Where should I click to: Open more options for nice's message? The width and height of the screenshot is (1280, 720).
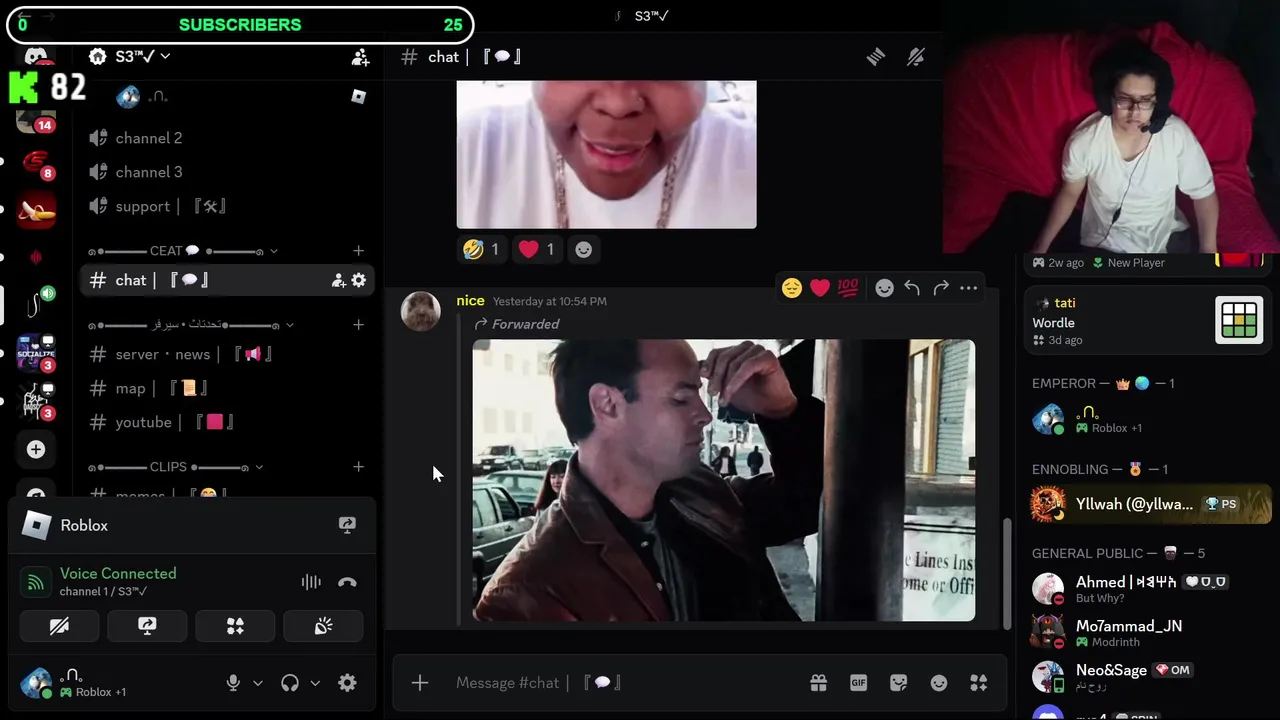click(x=969, y=288)
